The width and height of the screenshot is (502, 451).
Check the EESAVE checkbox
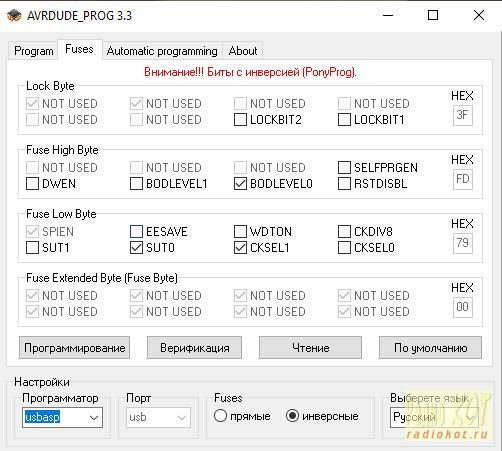(136, 232)
